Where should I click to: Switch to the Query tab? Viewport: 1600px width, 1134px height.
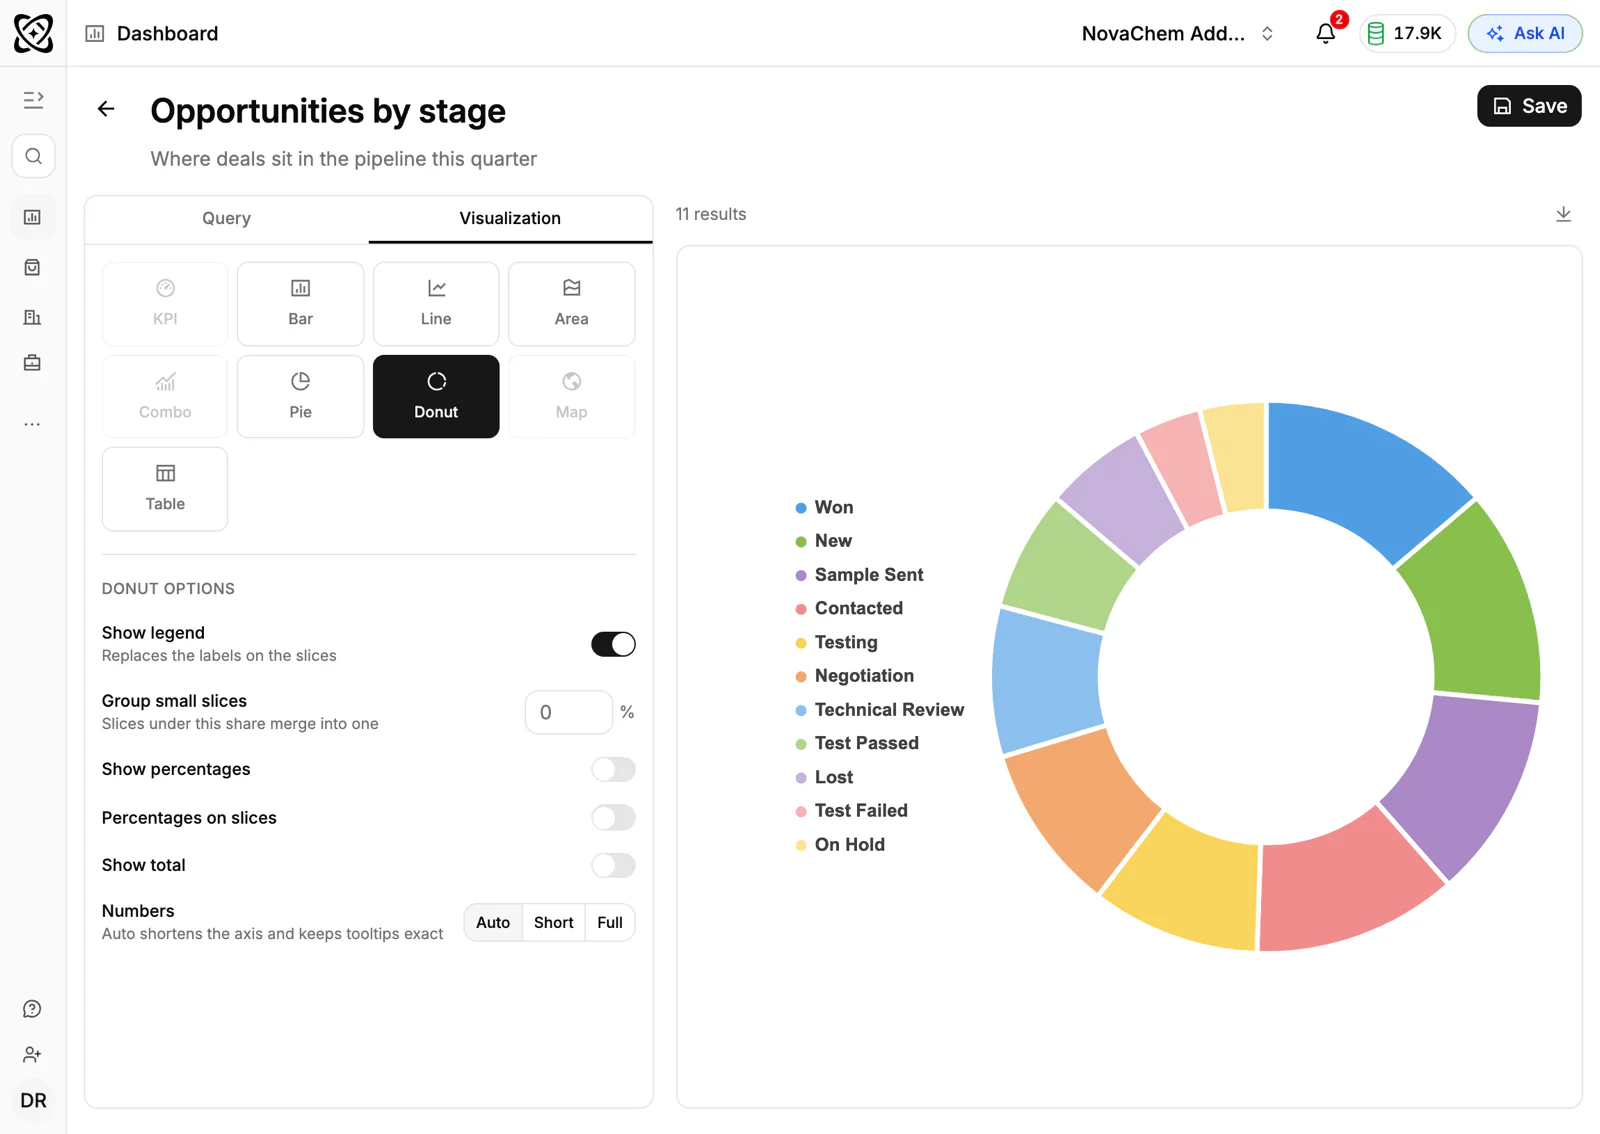pyautogui.click(x=227, y=218)
